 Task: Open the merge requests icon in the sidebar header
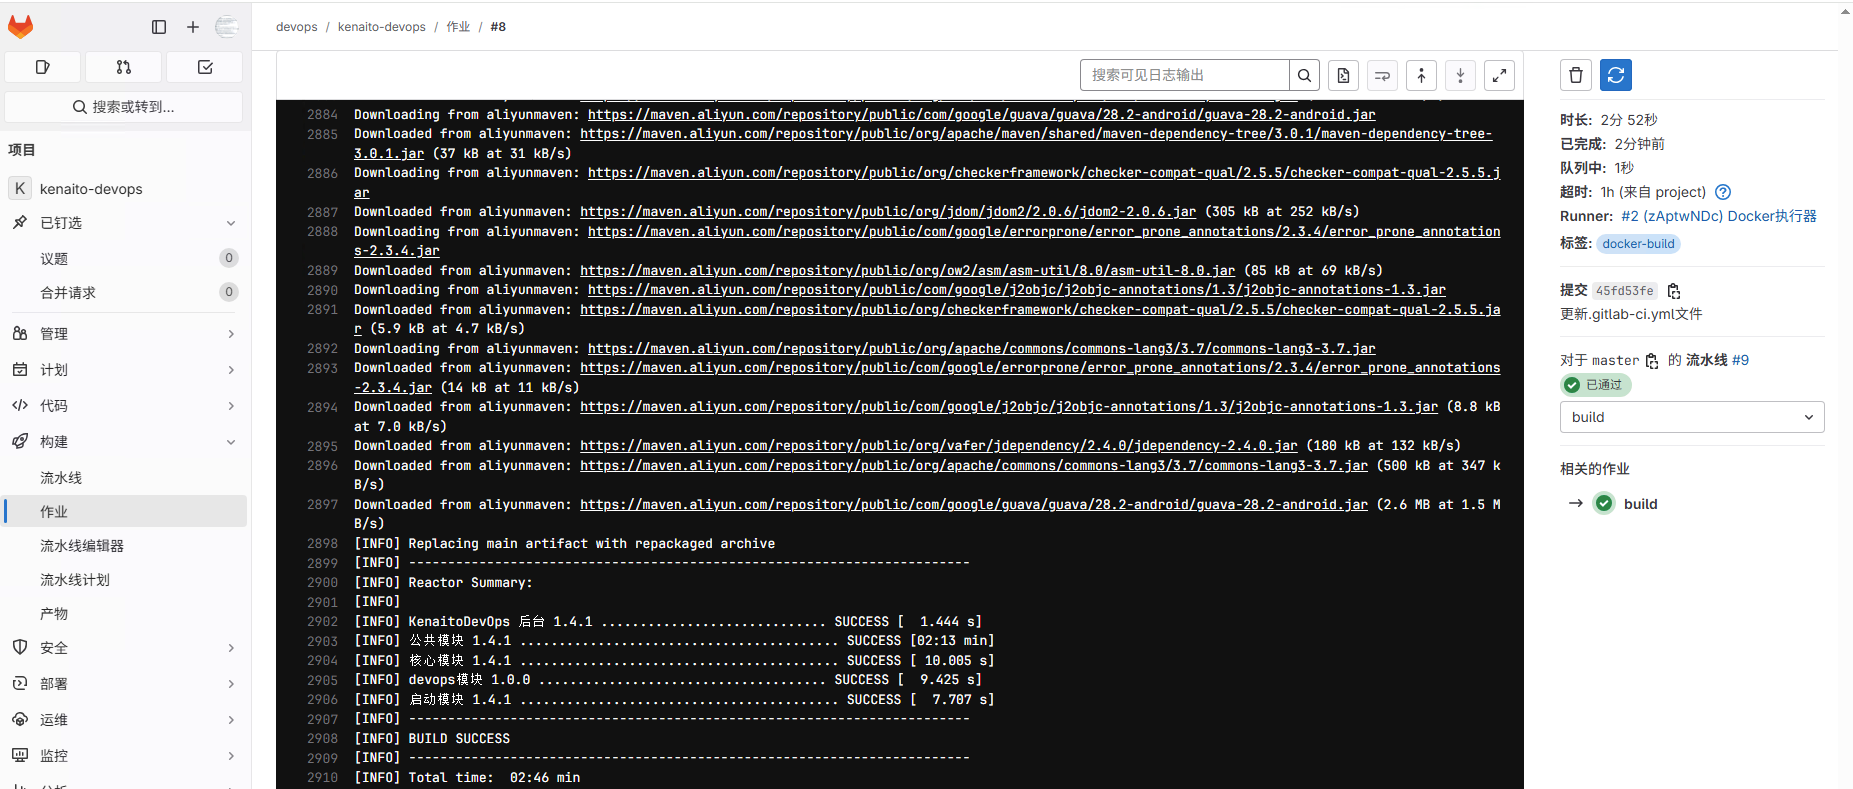click(123, 67)
